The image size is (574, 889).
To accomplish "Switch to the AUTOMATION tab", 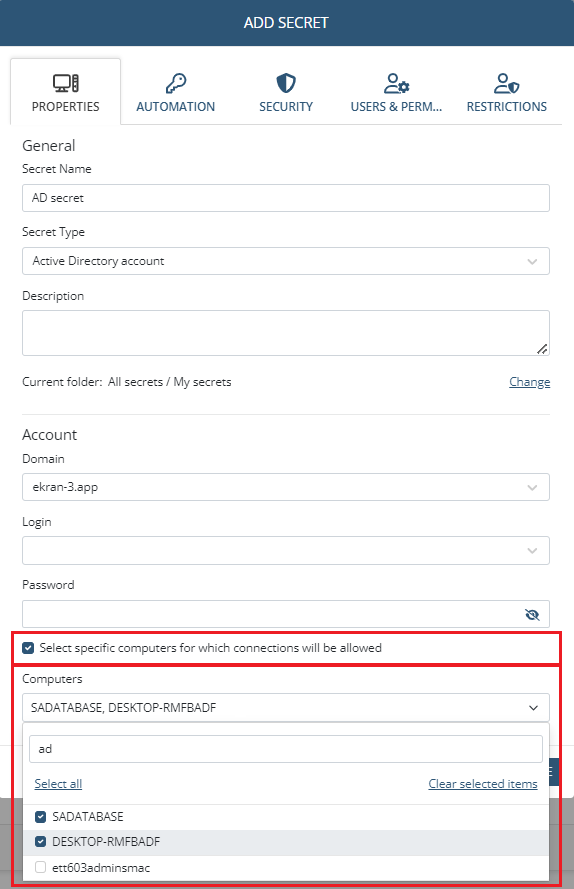I will 176,91.
